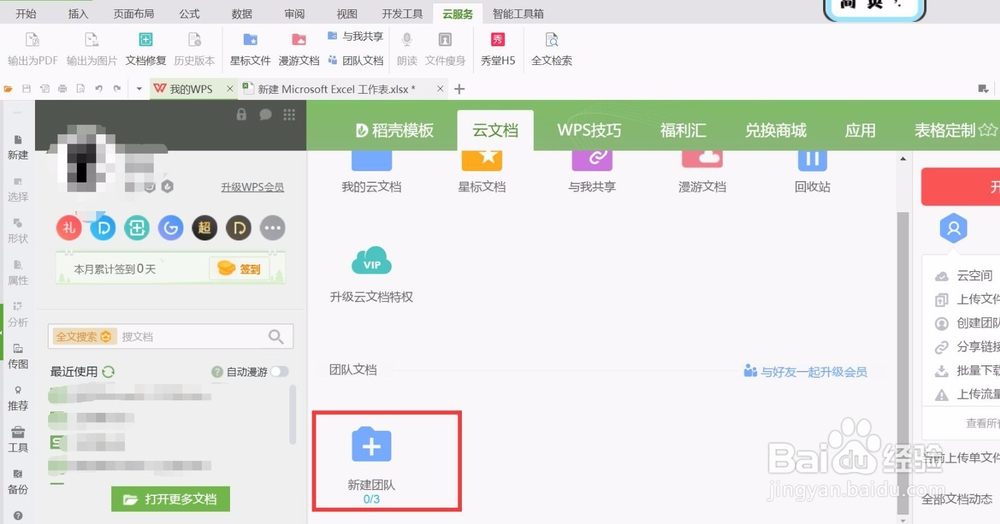This screenshot has width=1000, height=524.
Task: Open the 表格定制 tab
Action: 955,130
